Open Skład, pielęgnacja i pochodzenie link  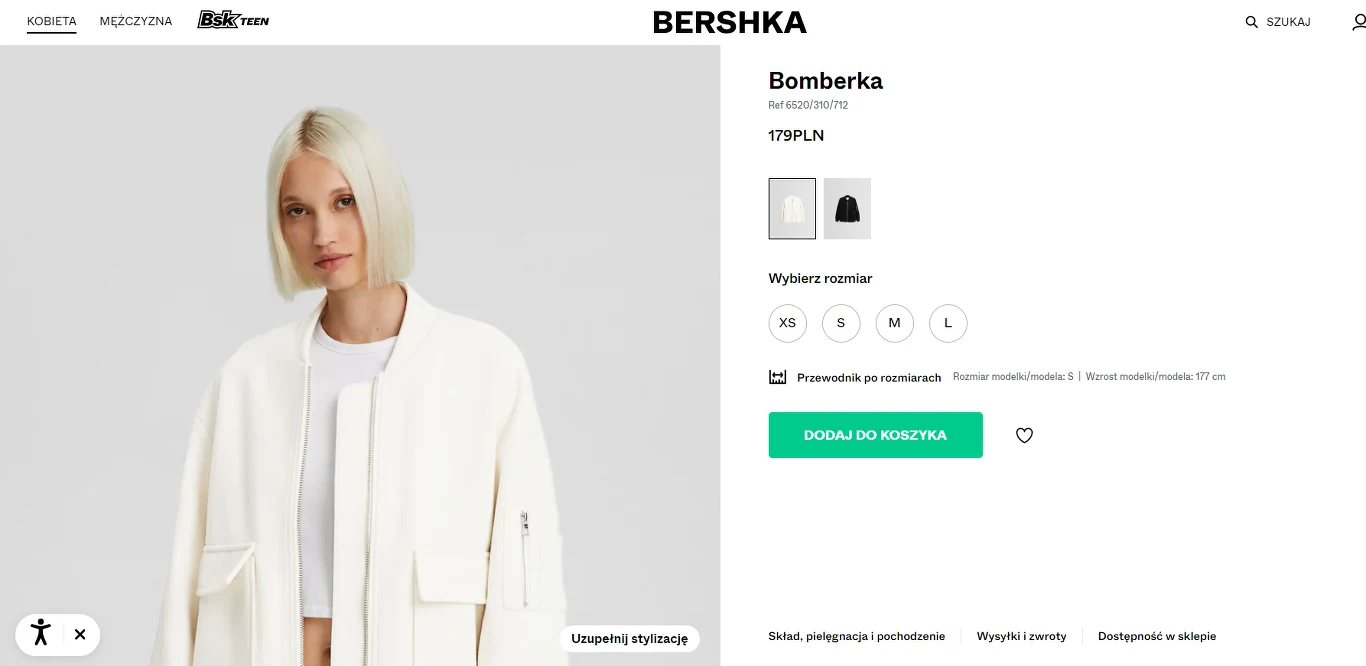tap(857, 636)
